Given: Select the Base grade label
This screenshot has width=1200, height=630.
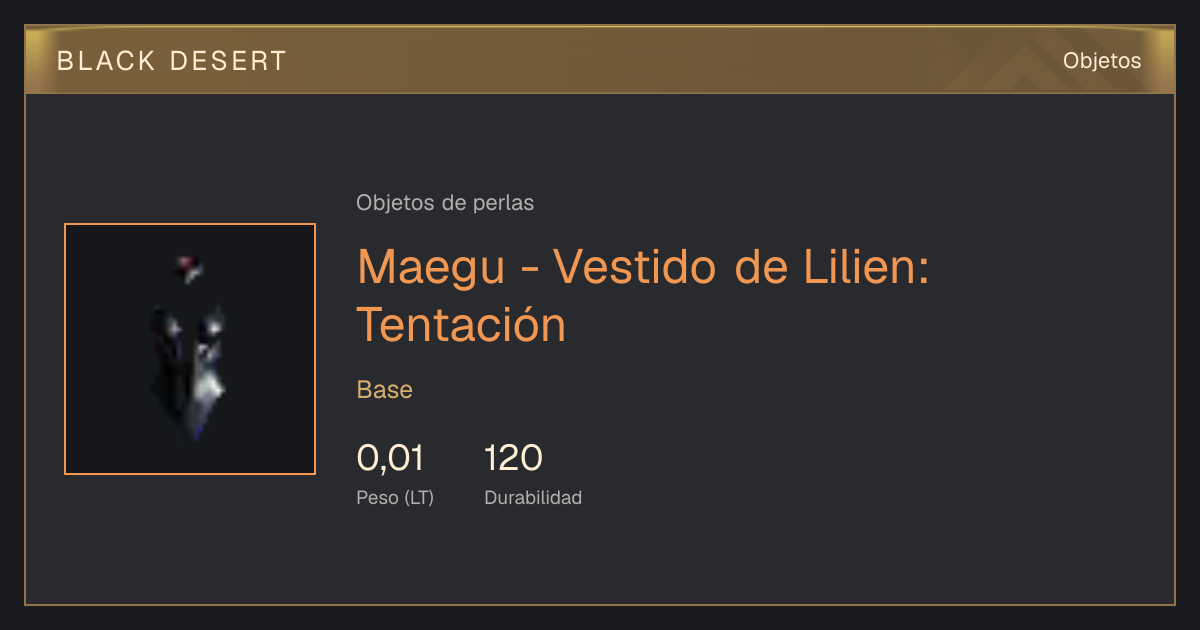Looking at the screenshot, I should [x=385, y=390].
